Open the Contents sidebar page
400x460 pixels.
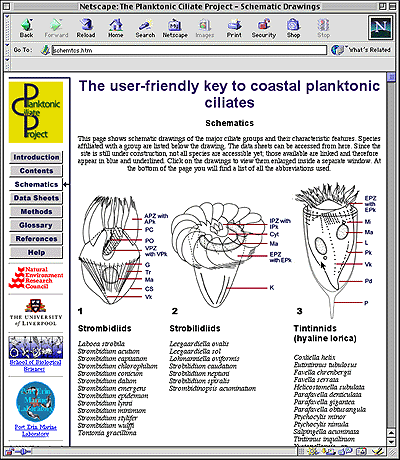click(36, 171)
